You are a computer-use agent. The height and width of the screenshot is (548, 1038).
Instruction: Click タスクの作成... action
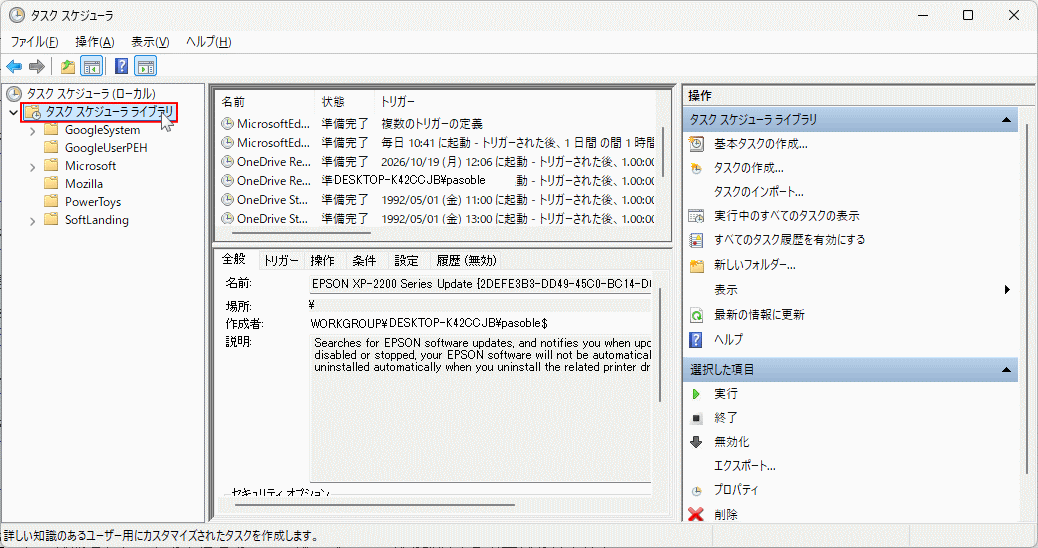(x=749, y=168)
